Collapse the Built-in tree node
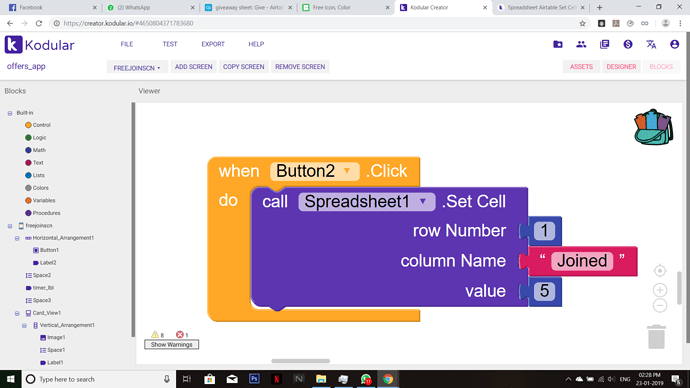 10,113
